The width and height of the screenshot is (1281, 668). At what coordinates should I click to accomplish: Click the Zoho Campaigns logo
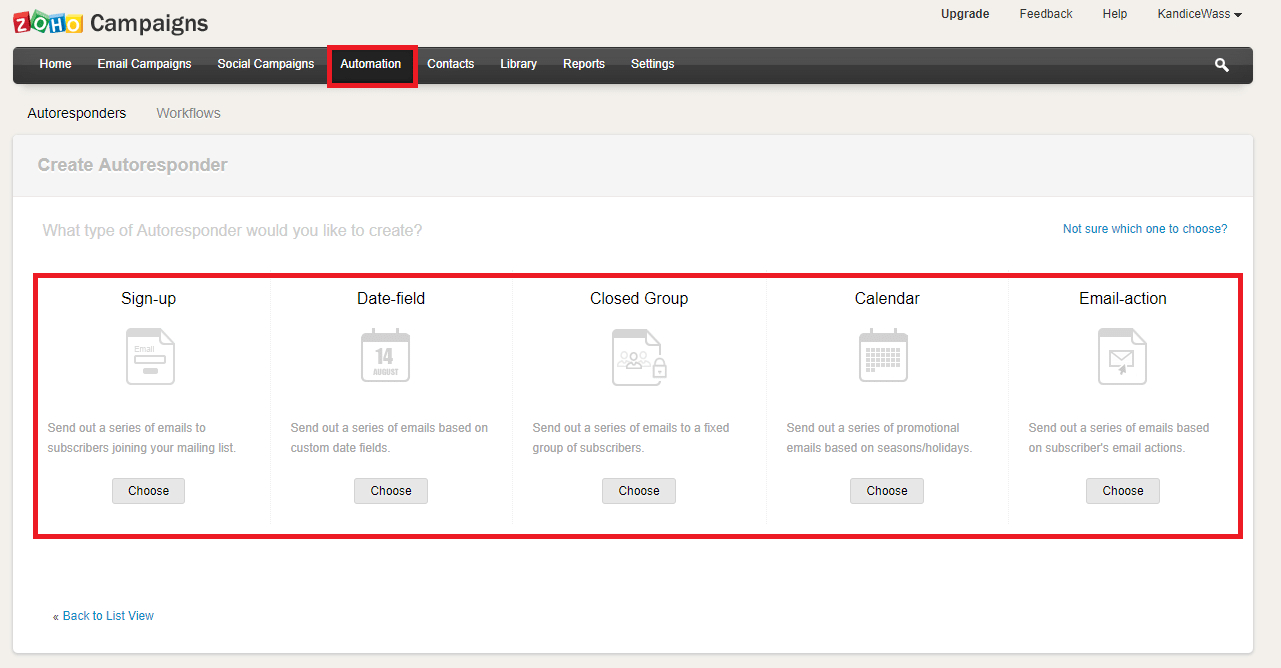[111, 23]
